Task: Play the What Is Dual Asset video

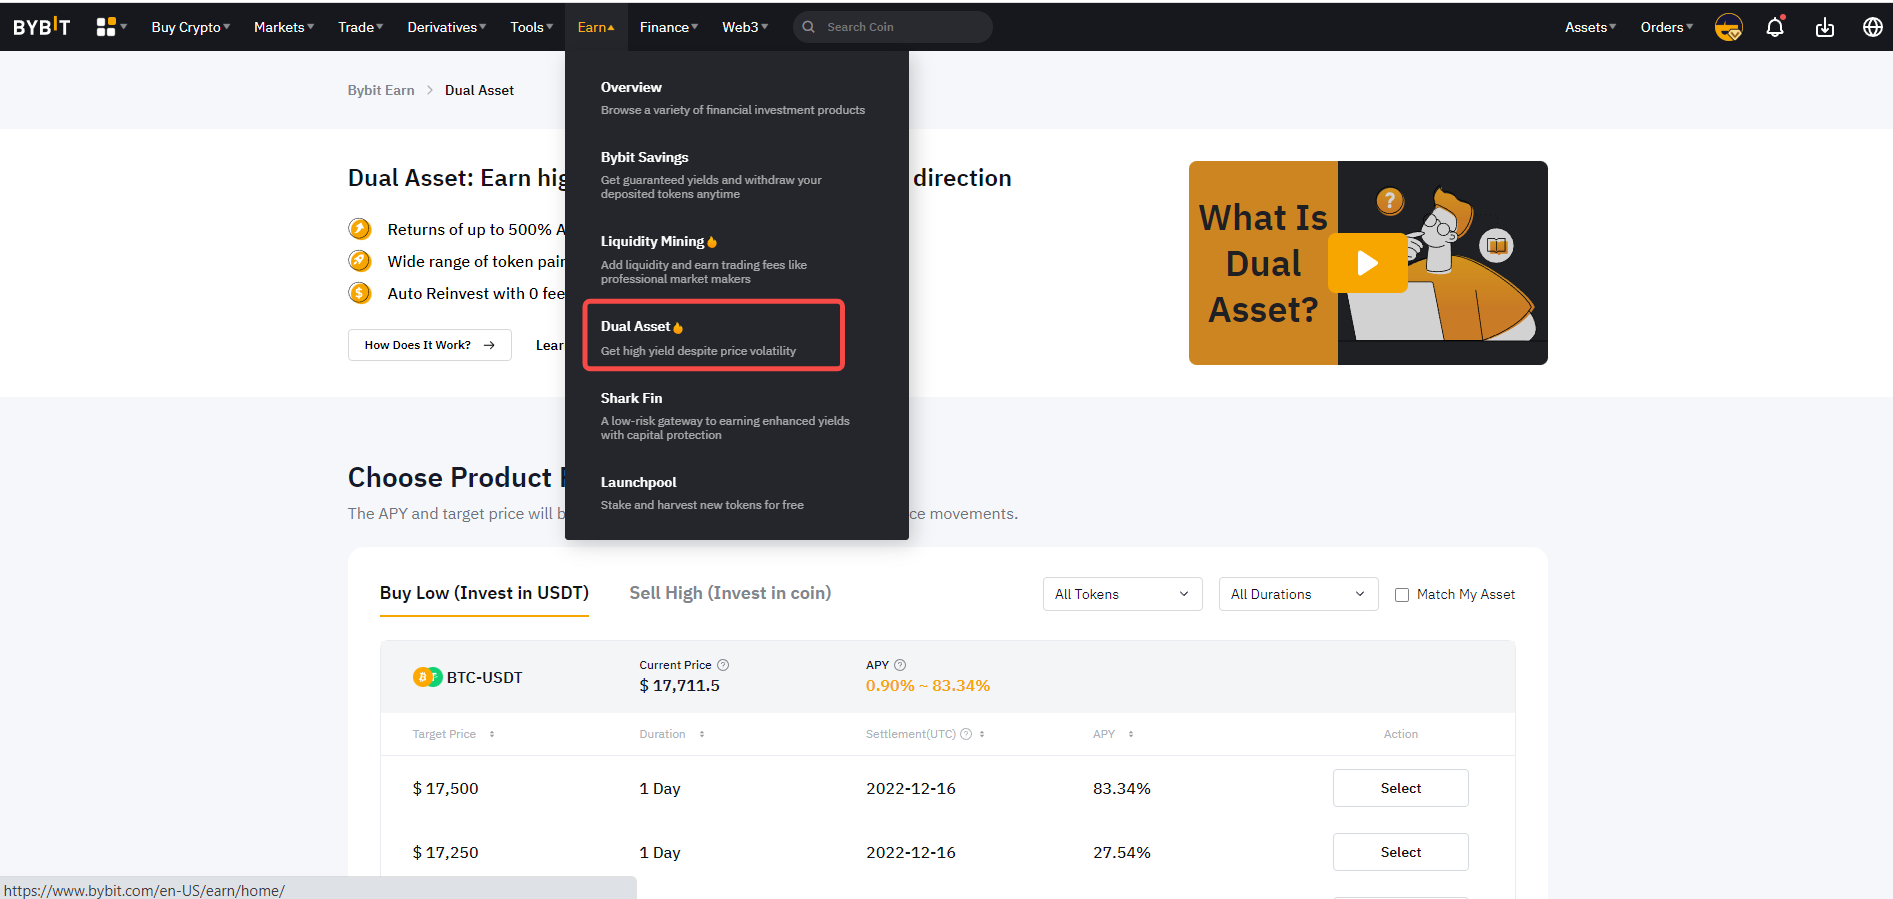Action: coord(1367,263)
